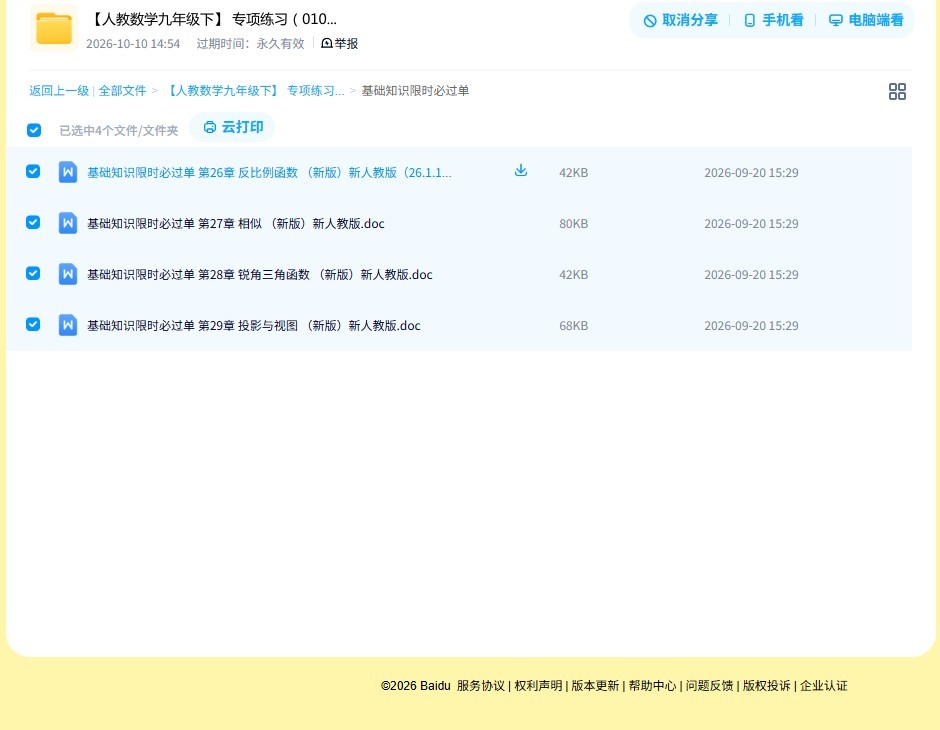The height and width of the screenshot is (730, 940).
Task: Open file 第28章 锐角三角函数 新人教版.doc
Action: click(260, 274)
